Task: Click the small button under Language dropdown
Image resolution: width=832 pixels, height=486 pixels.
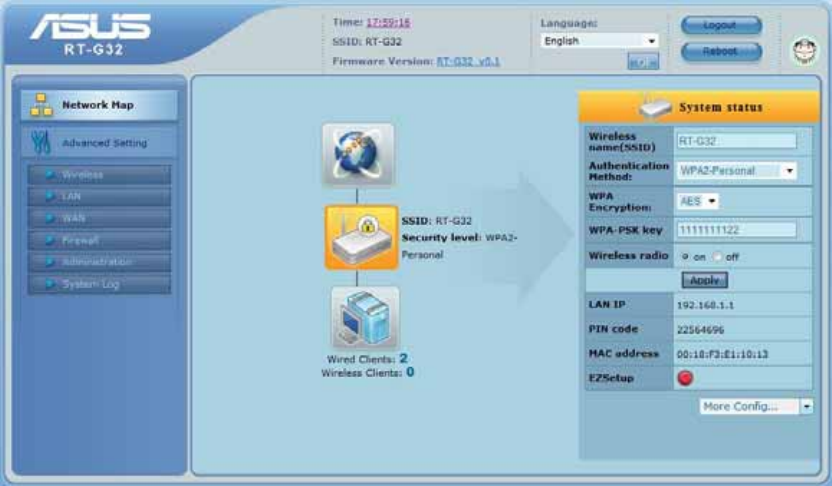Action: click(643, 62)
